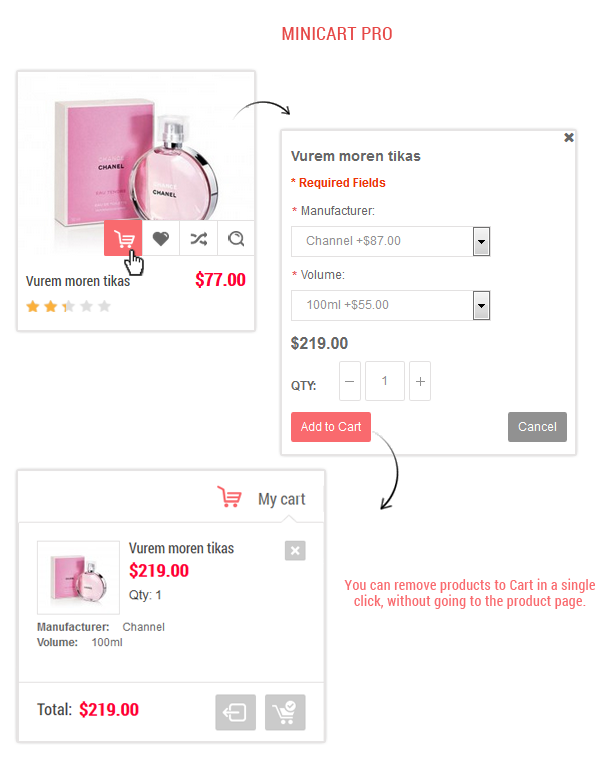Click the checkout cart icon button

[x=285, y=712]
